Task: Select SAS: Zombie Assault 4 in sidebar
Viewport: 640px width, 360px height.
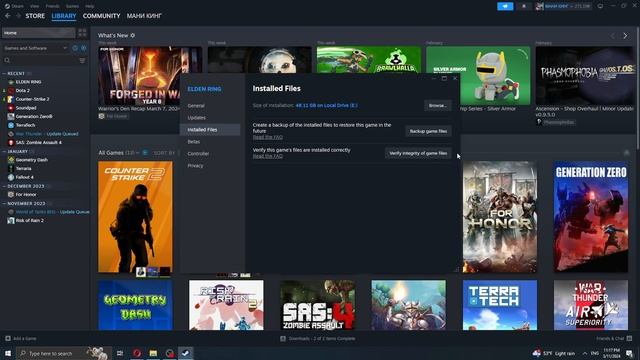Action: [x=38, y=142]
